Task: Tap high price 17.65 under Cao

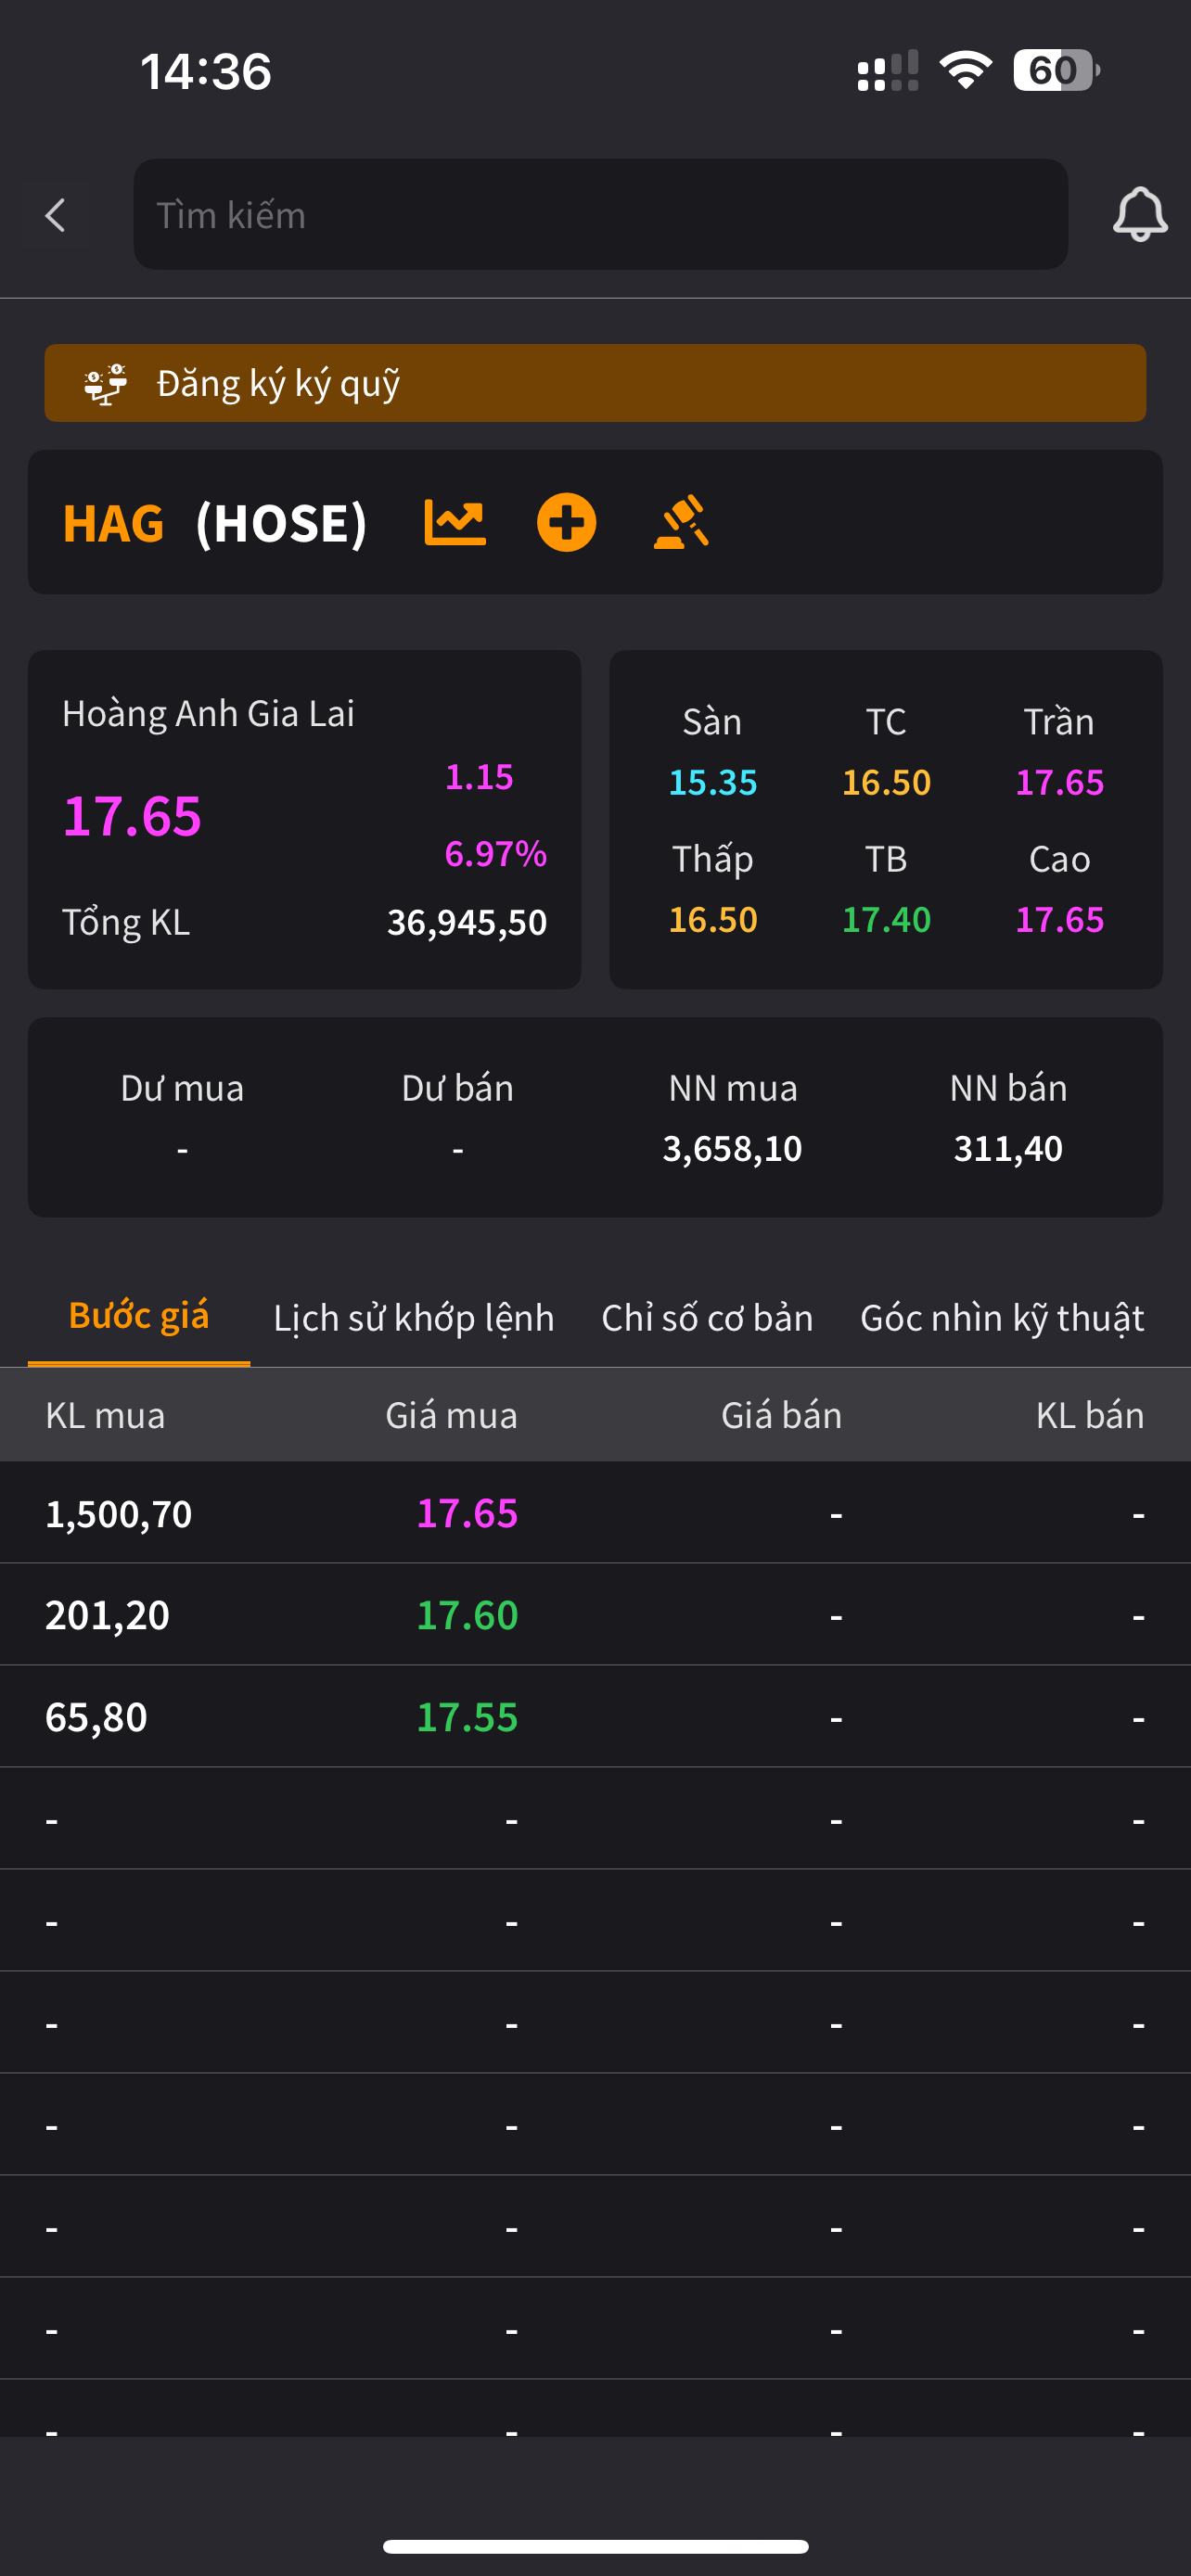Action: pyautogui.click(x=1060, y=919)
